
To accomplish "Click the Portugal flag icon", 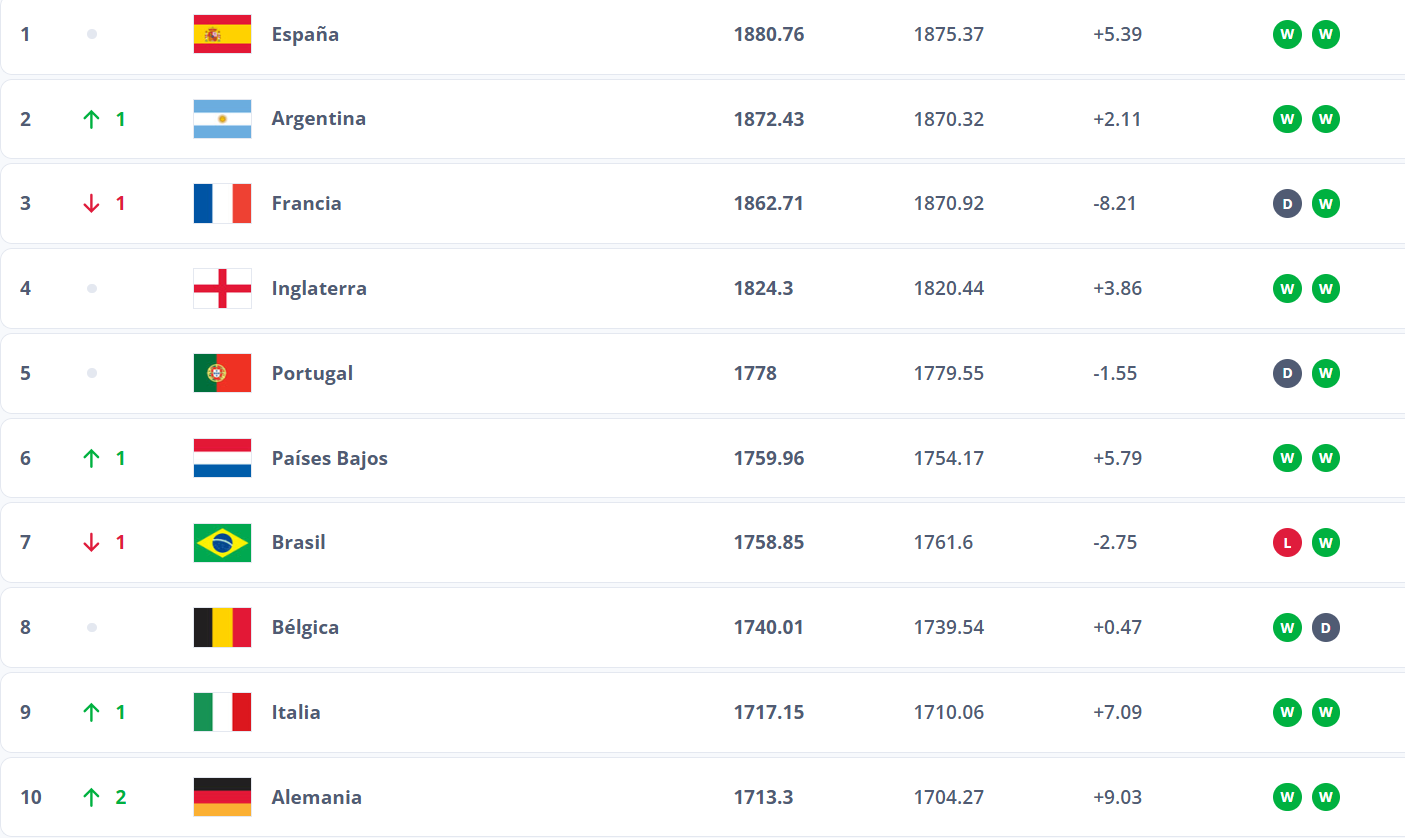I will click(x=222, y=373).
